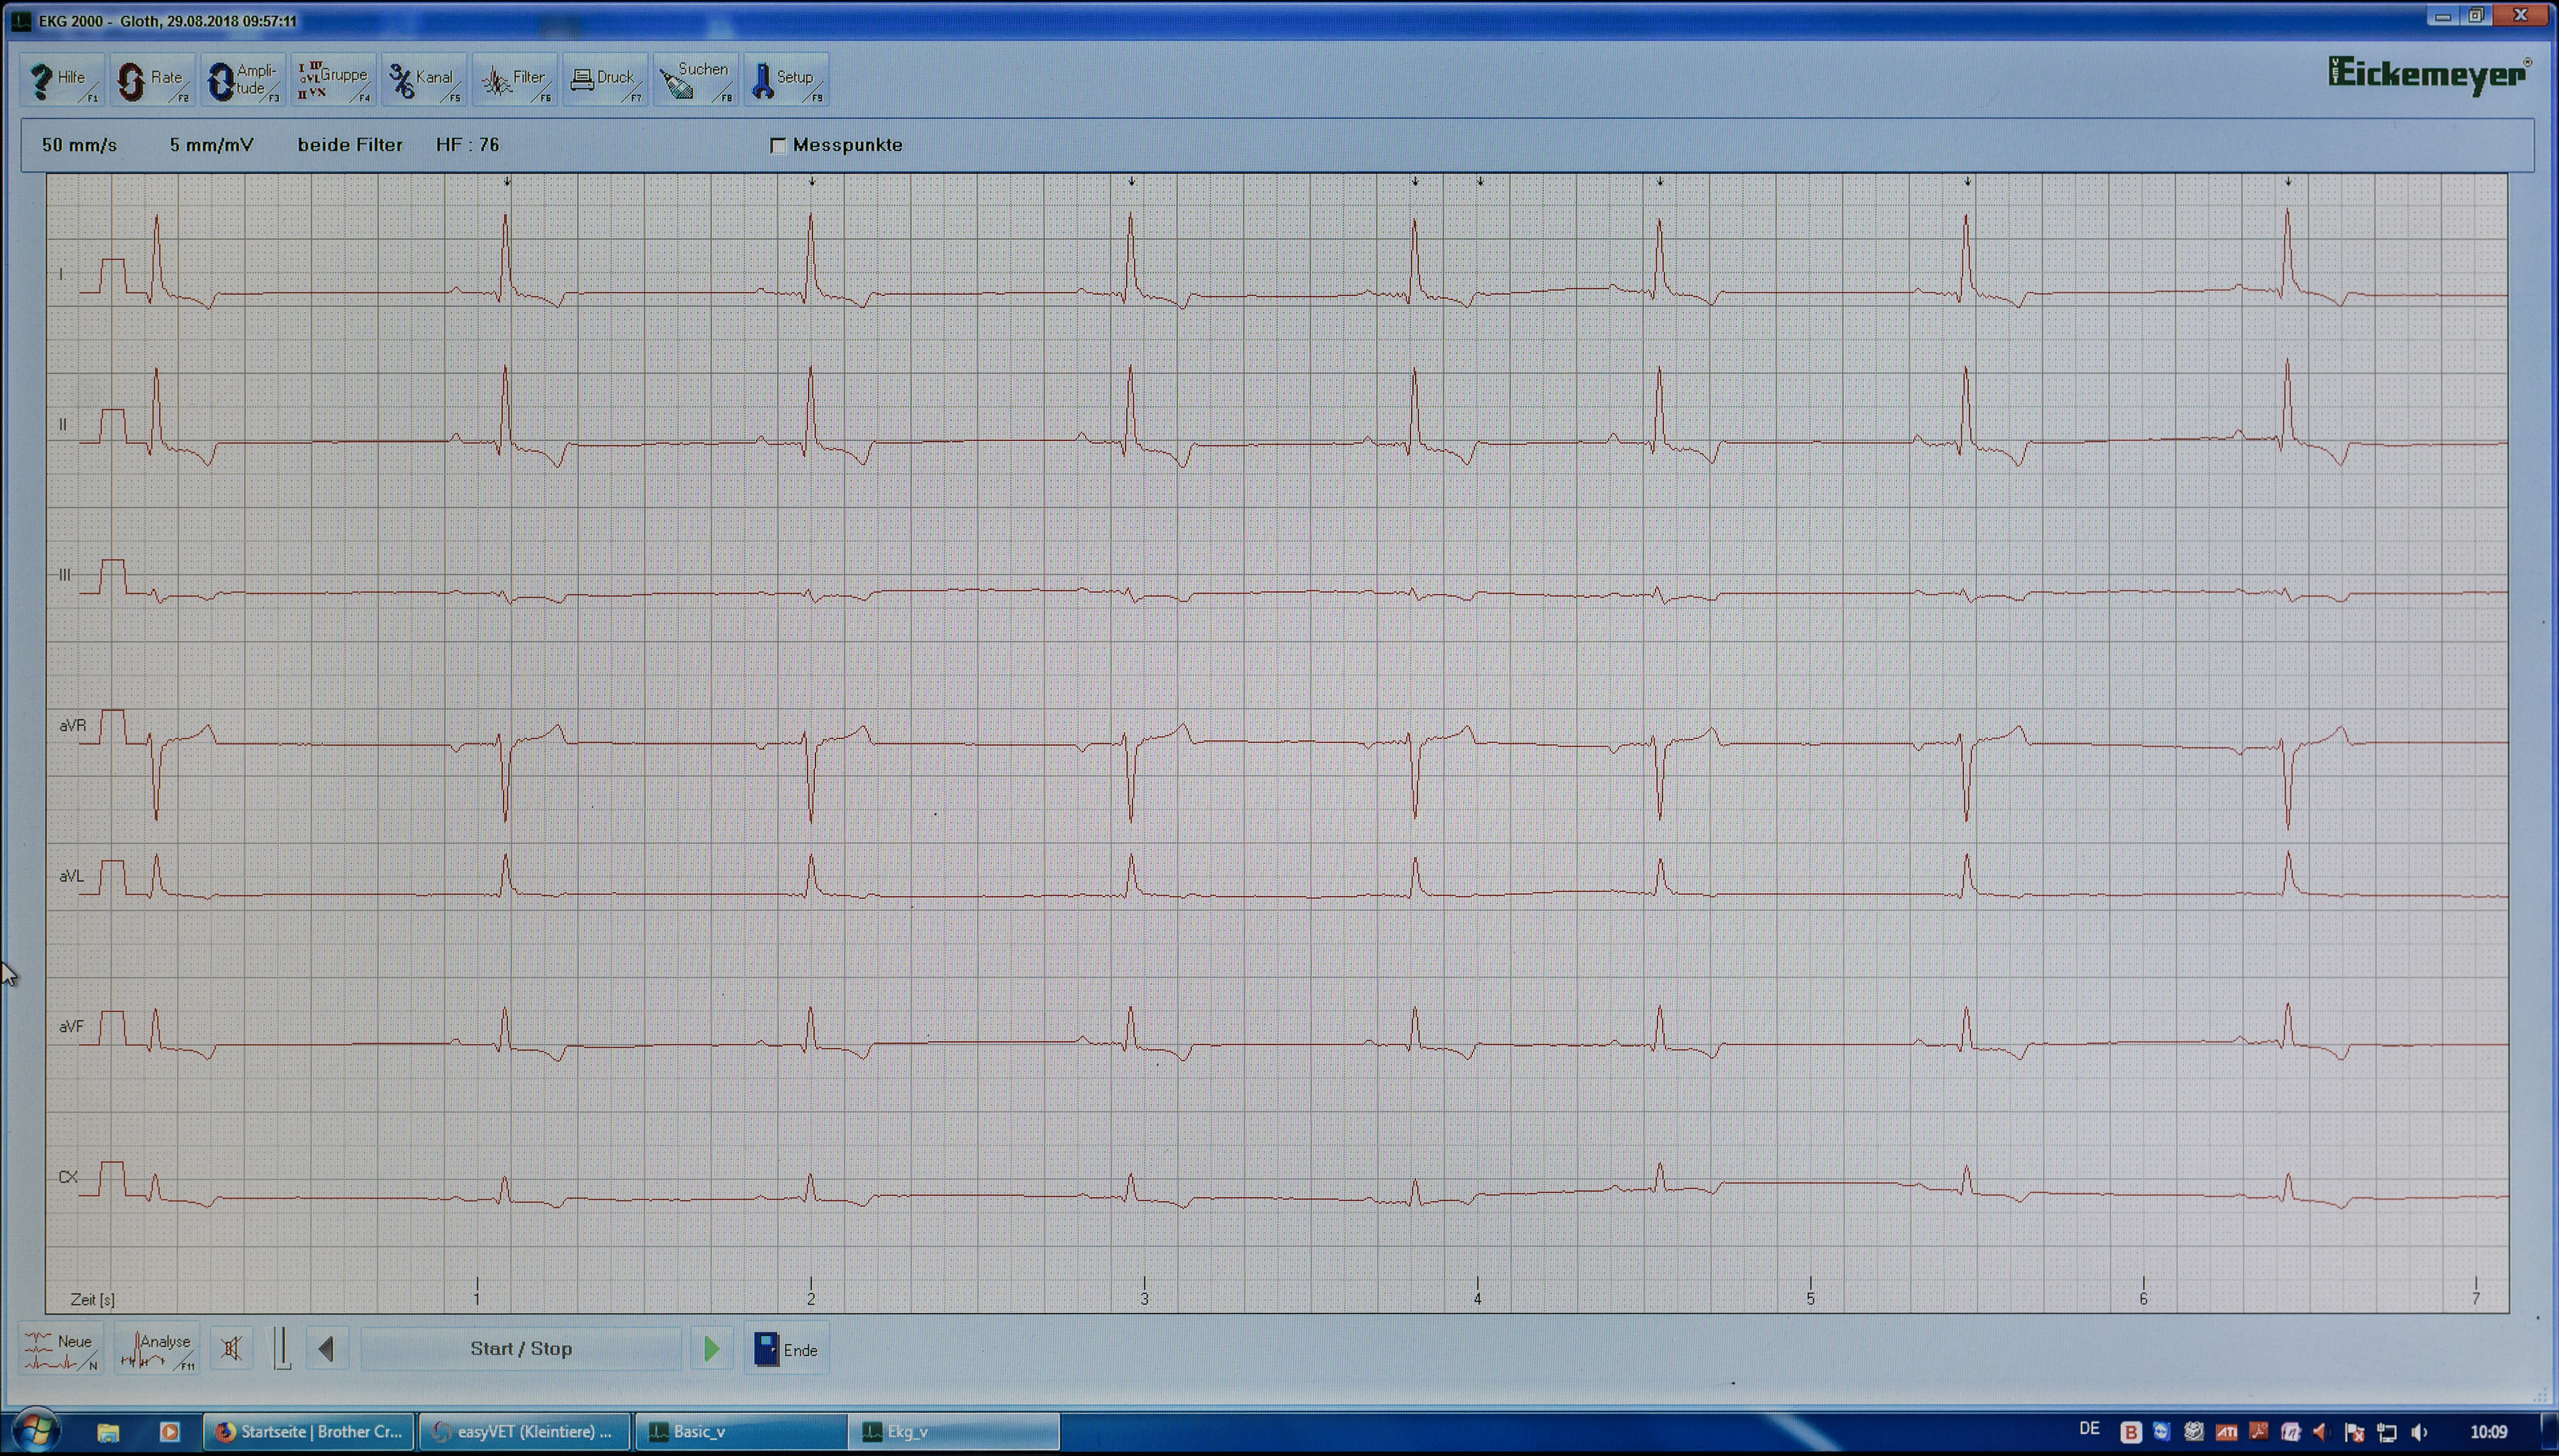Open the Amplitude setting button
Image resolution: width=2559 pixels, height=1456 pixels.
pos(243,80)
